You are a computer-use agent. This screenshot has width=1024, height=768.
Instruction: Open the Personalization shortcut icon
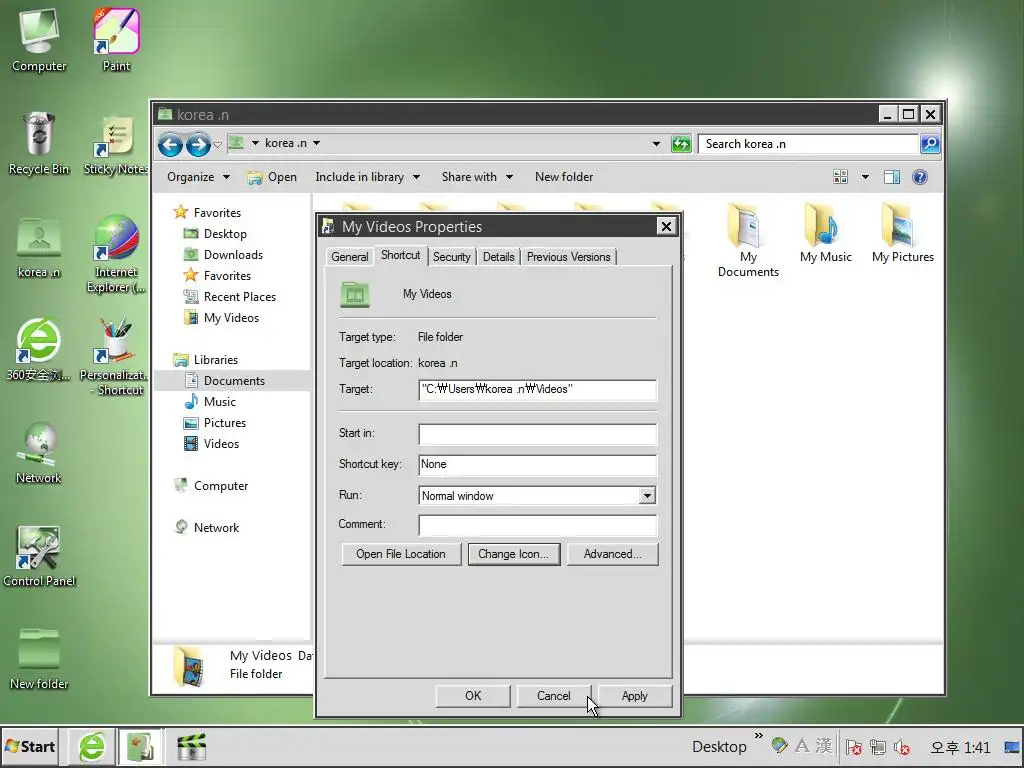tap(116, 357)
